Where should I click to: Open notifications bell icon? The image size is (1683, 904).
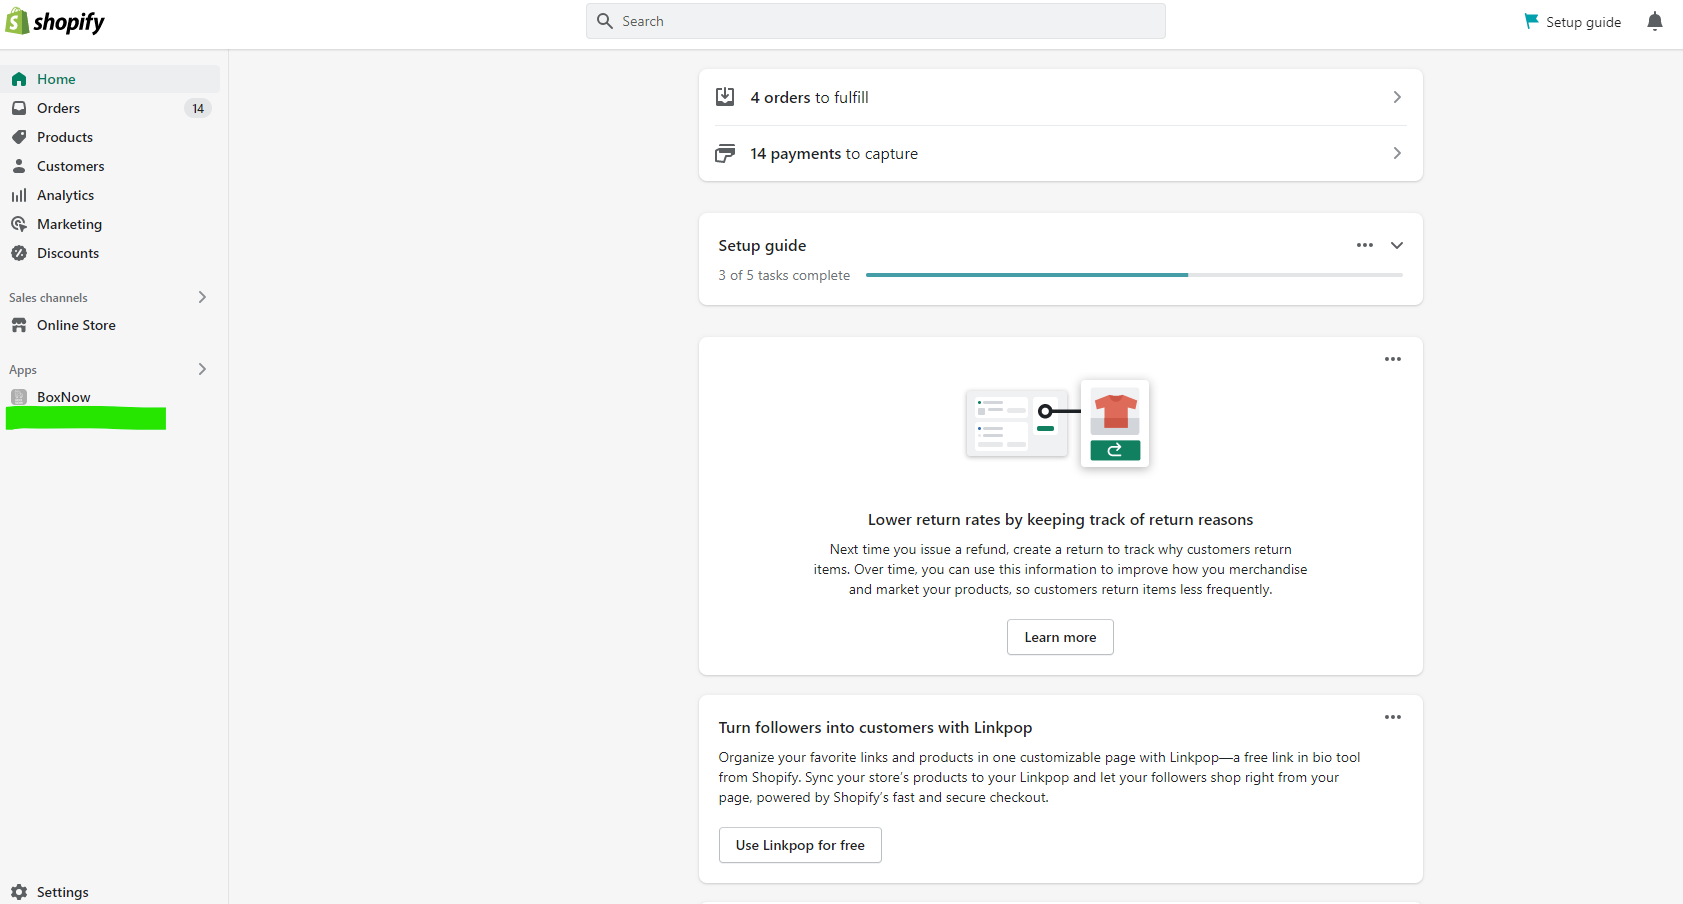(1654, 22)
